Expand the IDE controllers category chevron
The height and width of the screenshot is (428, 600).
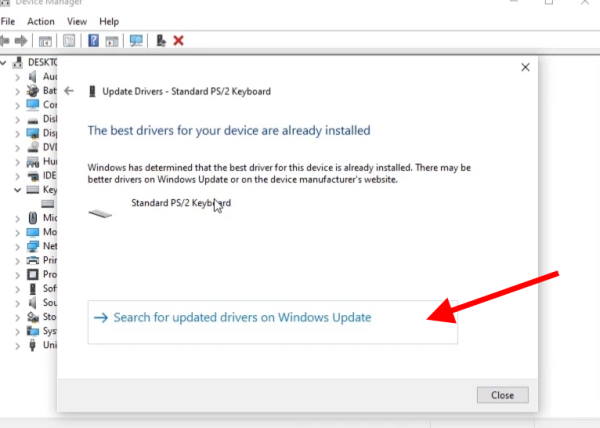pos(18,176)
